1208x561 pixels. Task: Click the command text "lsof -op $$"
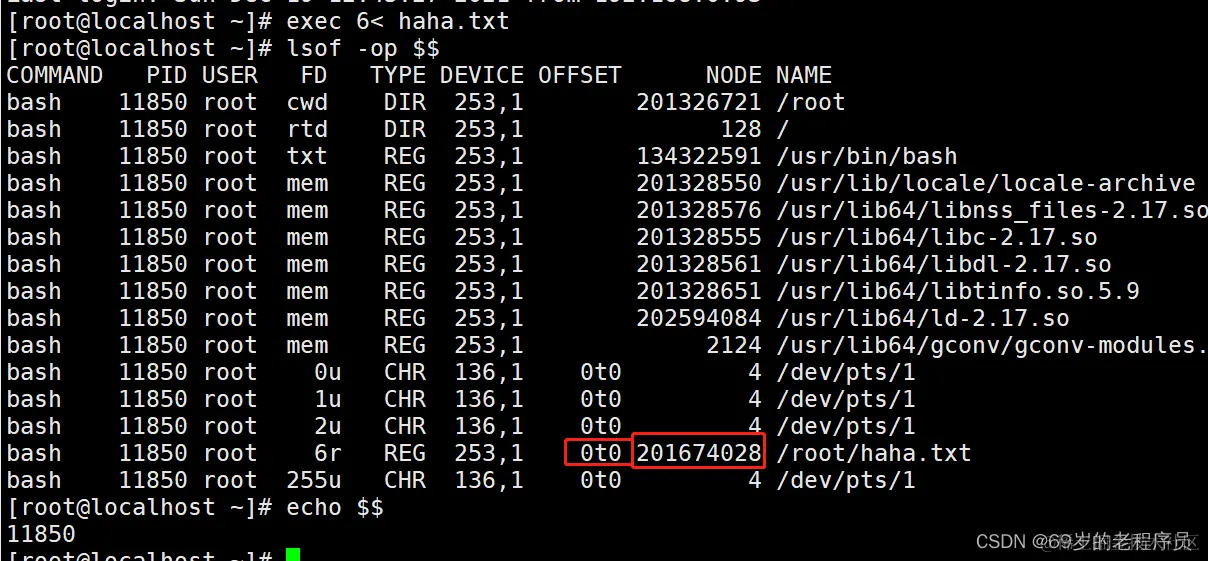[x=363, y=48]
